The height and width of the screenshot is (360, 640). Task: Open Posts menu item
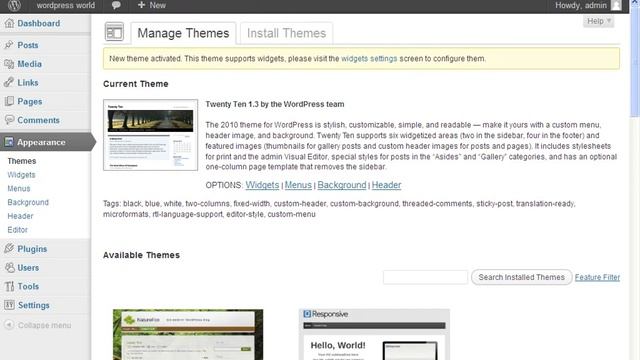28,45
